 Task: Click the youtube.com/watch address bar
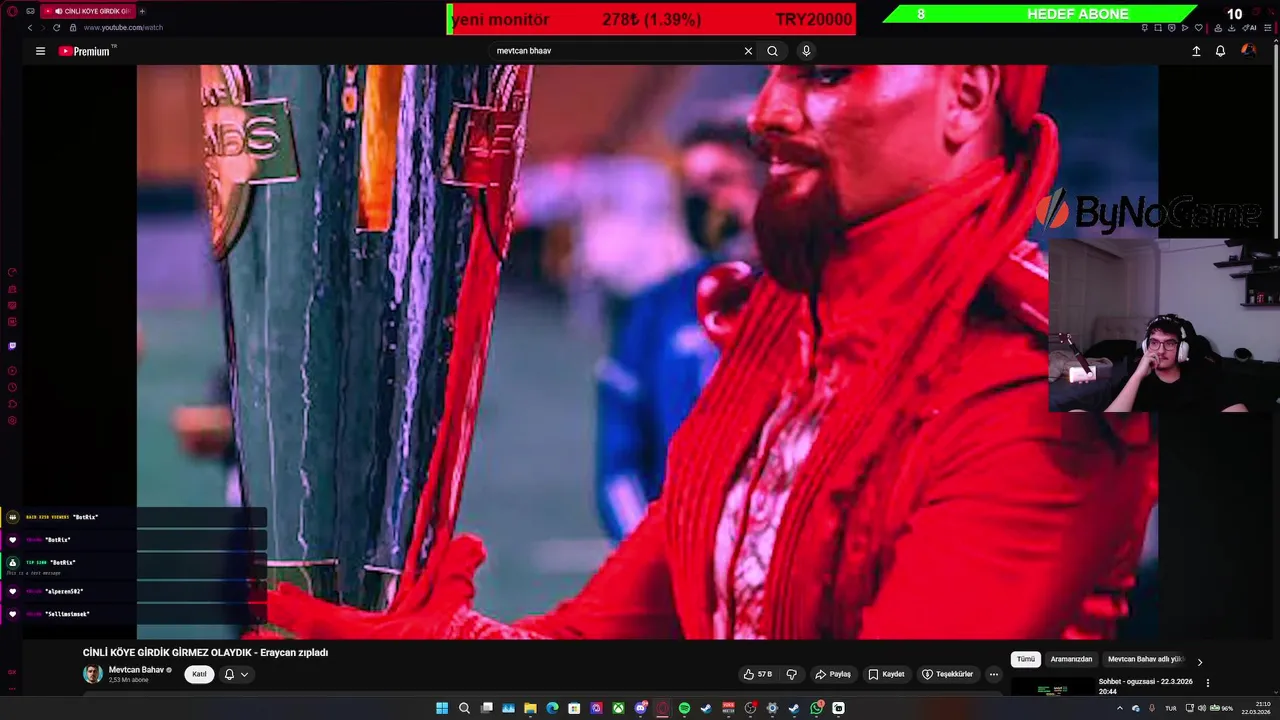click(x=123, y=28)
